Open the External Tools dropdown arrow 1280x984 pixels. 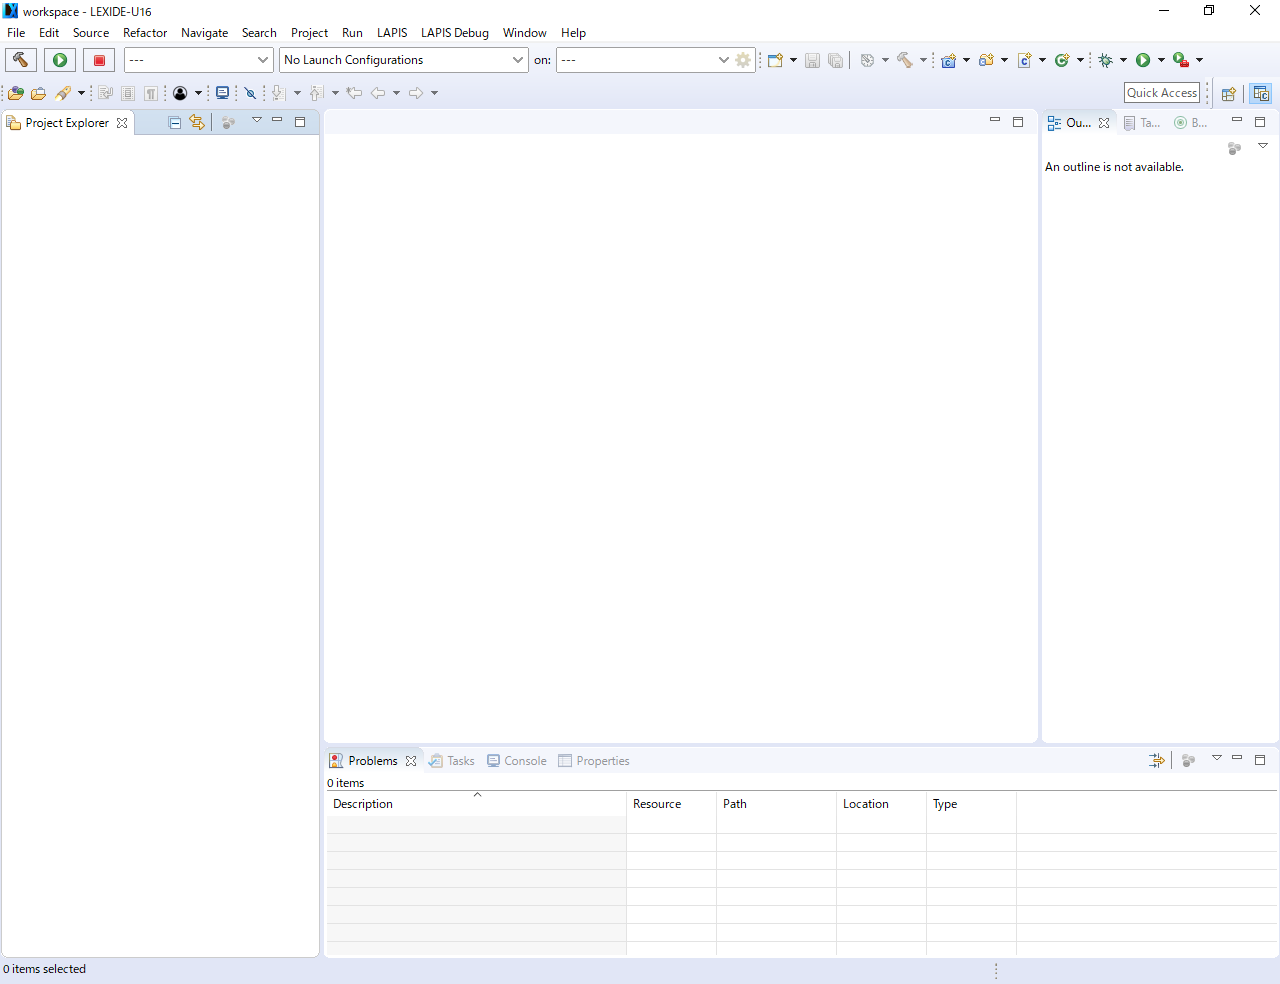[x=1199, y=60]
